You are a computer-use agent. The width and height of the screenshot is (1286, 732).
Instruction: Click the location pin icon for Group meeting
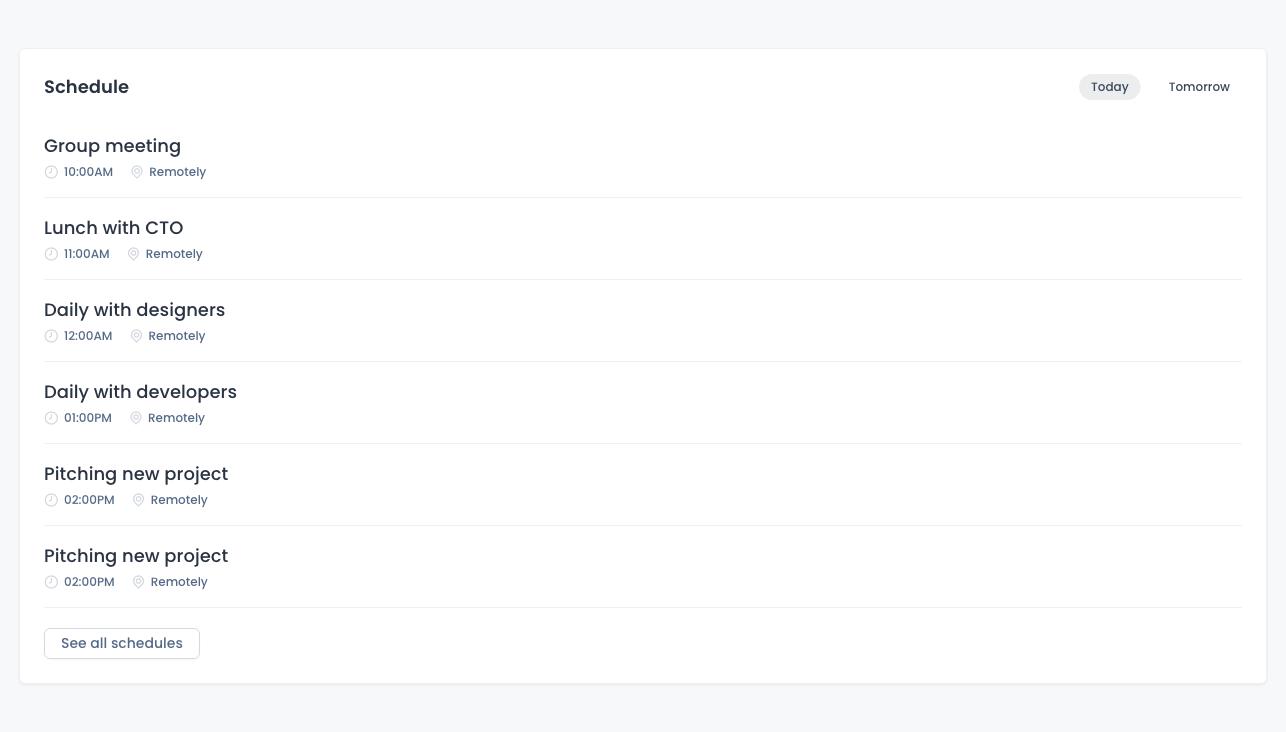click(x=137, y=171)
